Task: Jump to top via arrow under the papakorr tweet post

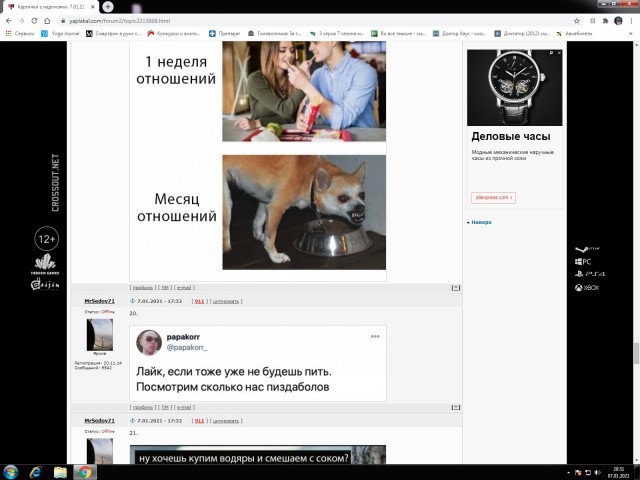Action: (456, 407)
